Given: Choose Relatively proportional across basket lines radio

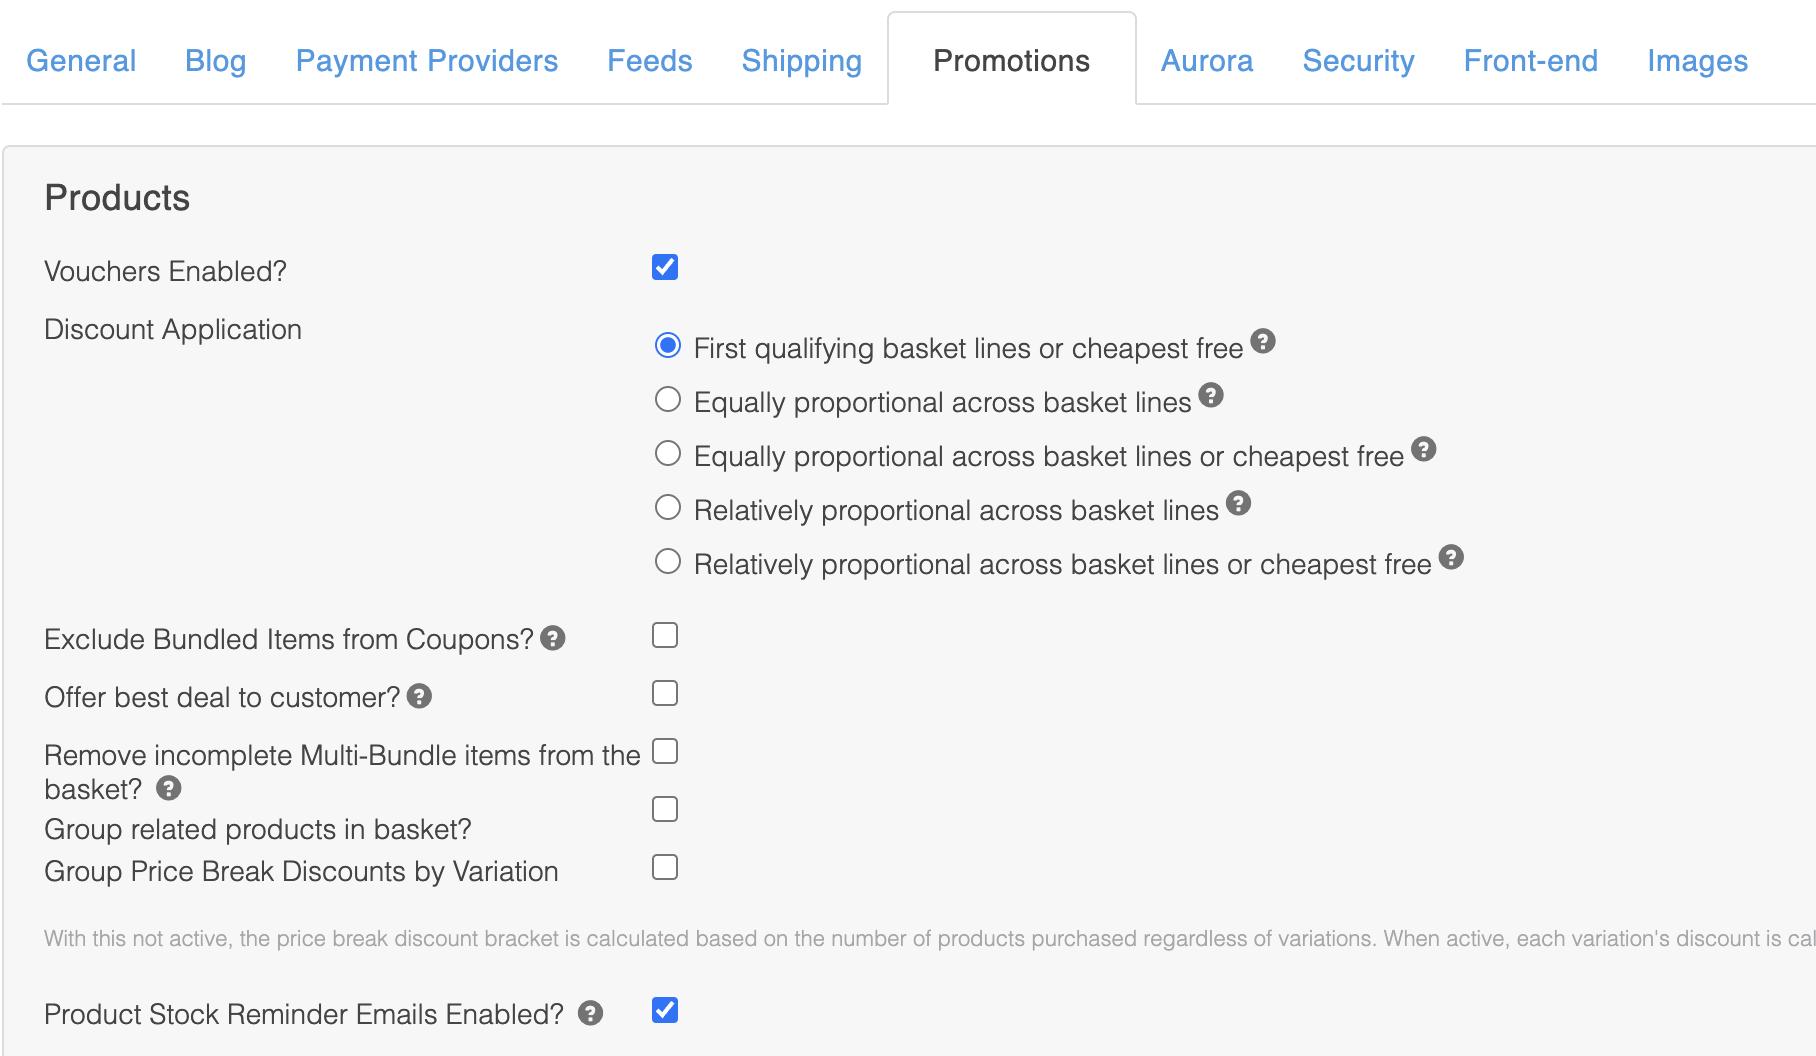Looking at the screenshot, I should (668, 508).
